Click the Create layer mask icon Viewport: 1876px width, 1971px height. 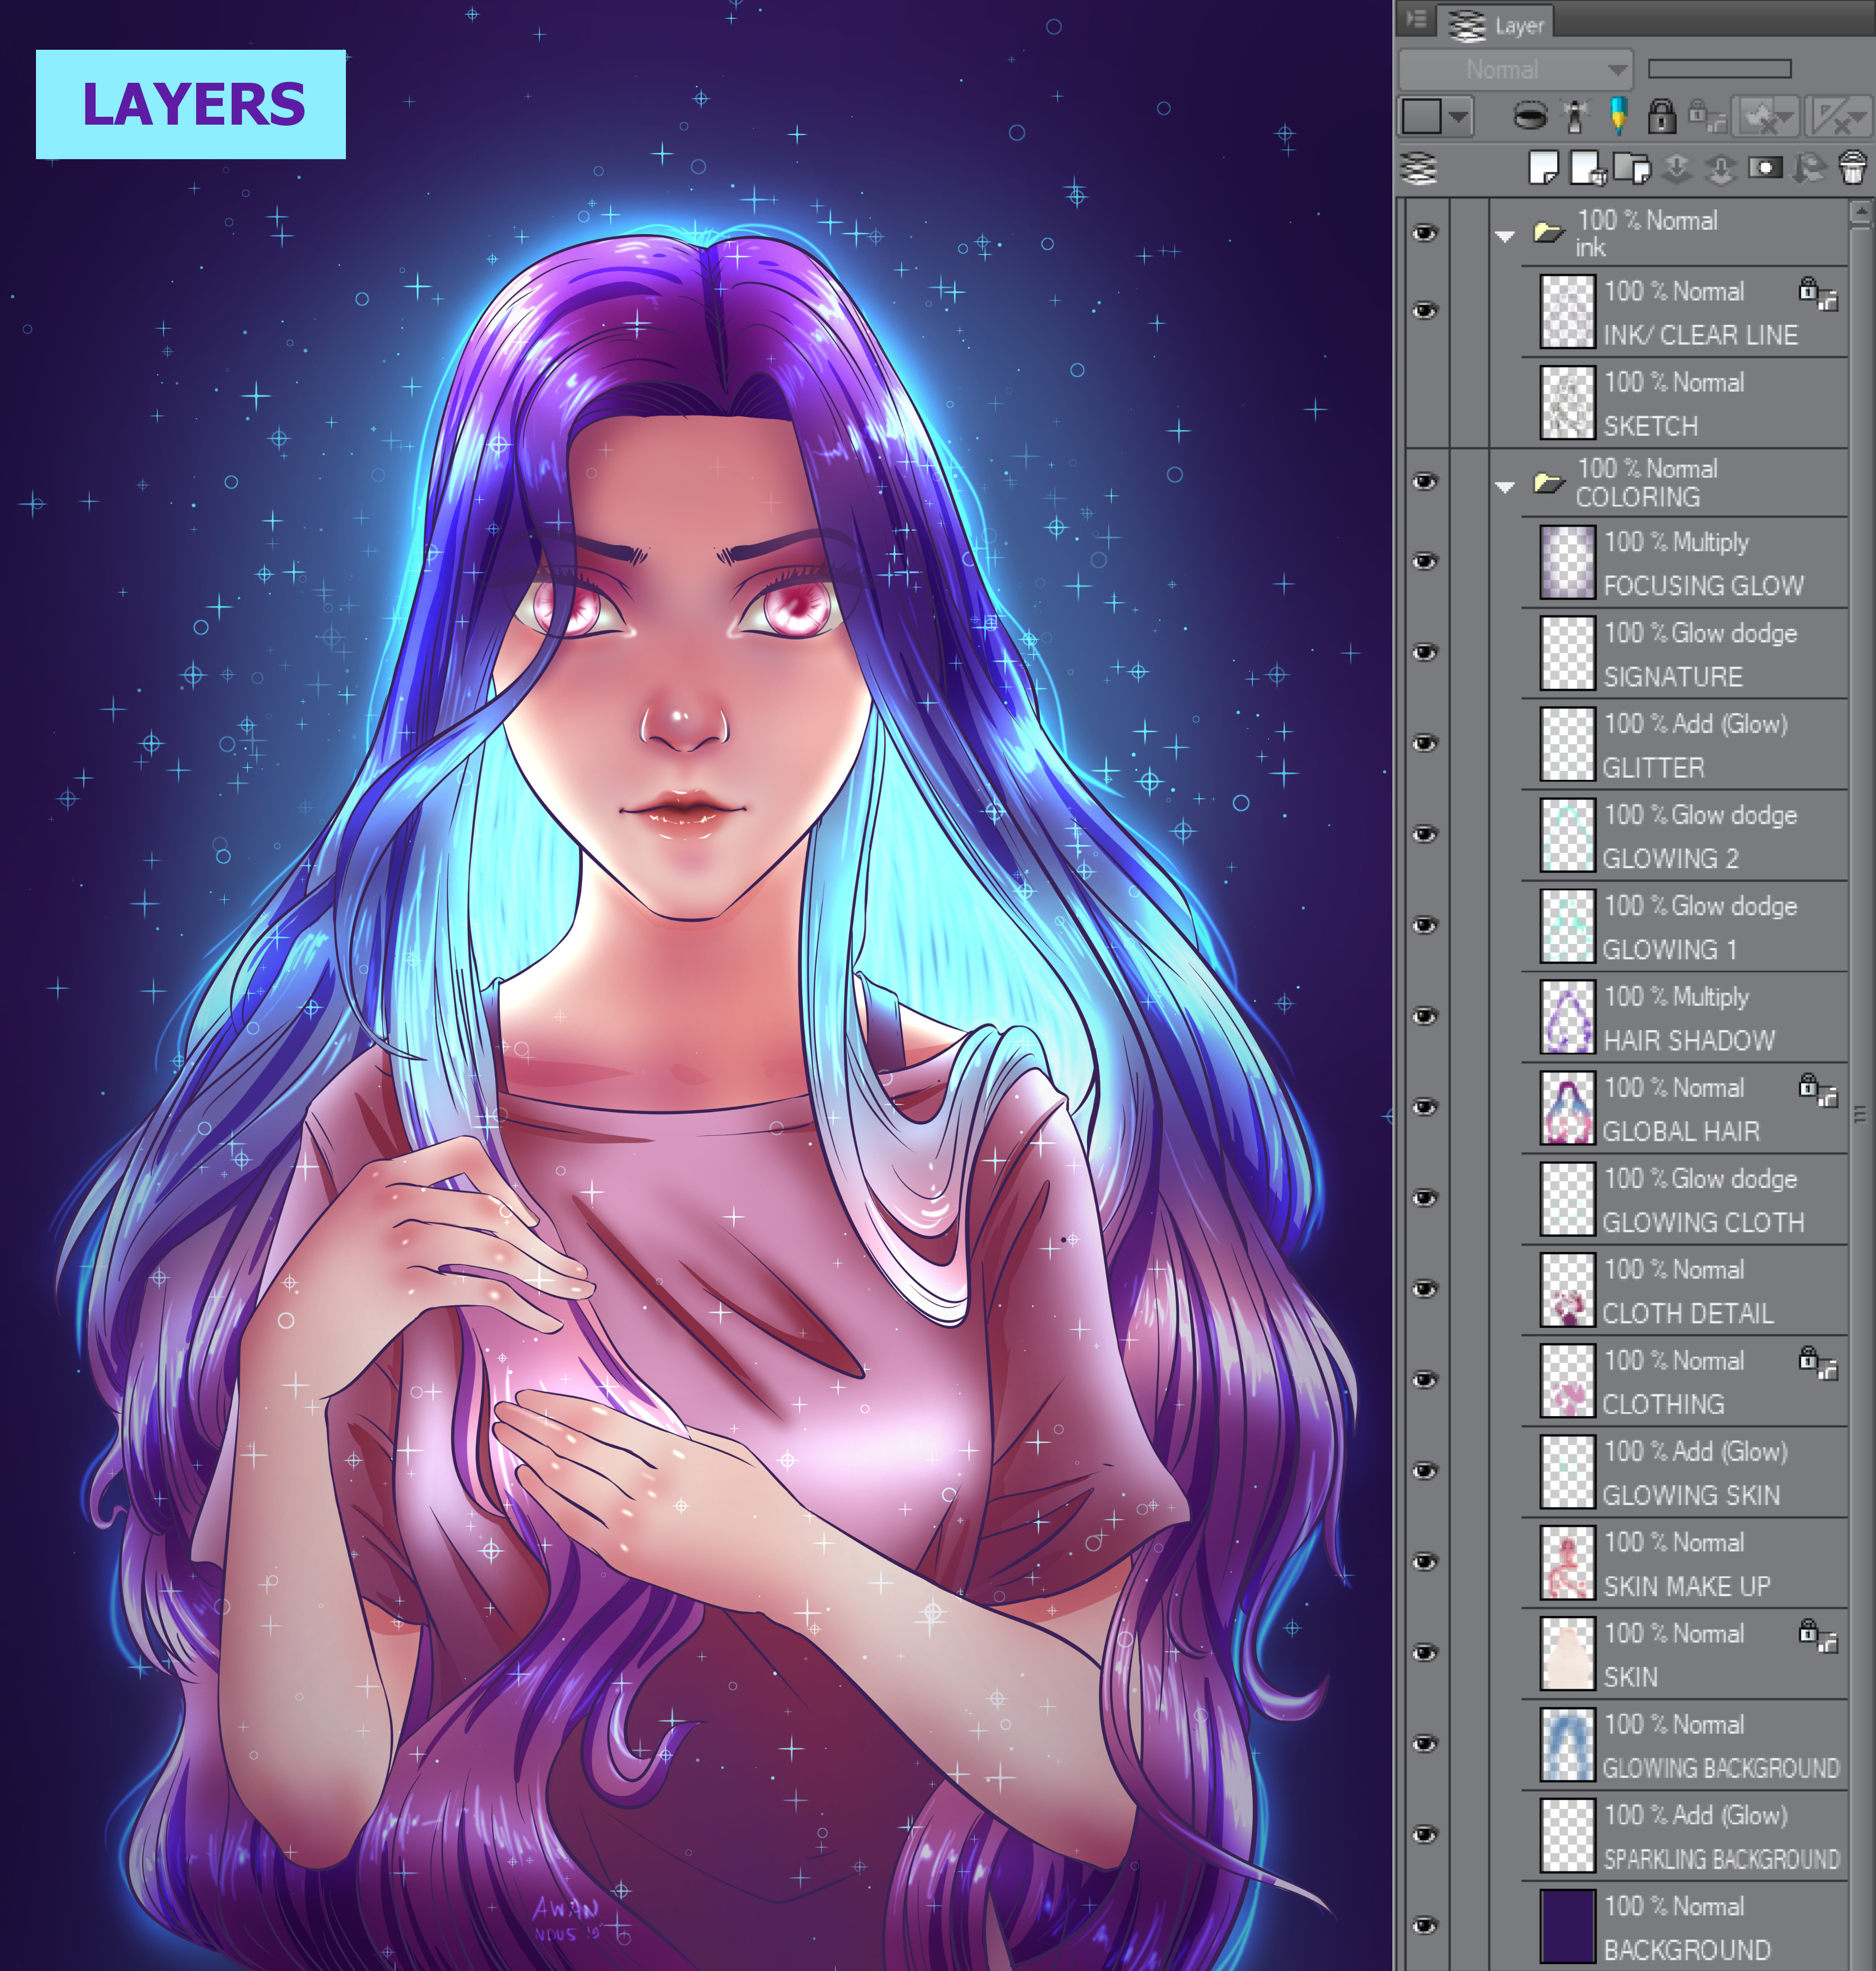pyautogui.click(x=1765, y=168)
